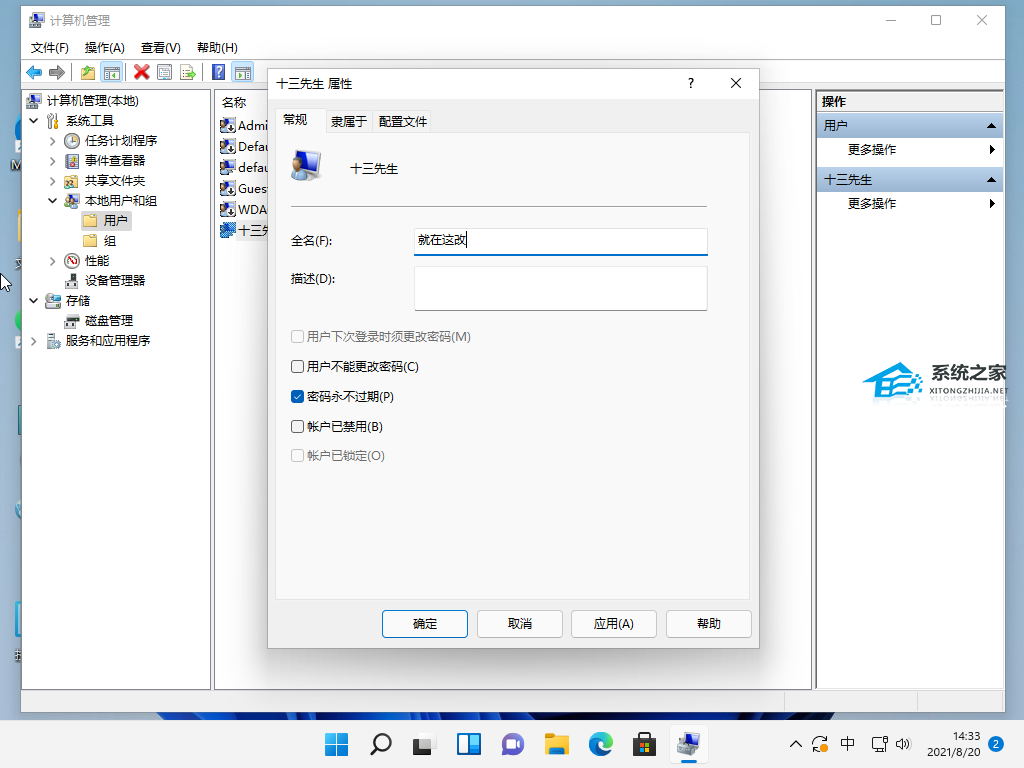Click the back navigation arrow in toolbar
Viewport: 1024px width, 768px height.
pyautogui.click(x=33, y=72)
